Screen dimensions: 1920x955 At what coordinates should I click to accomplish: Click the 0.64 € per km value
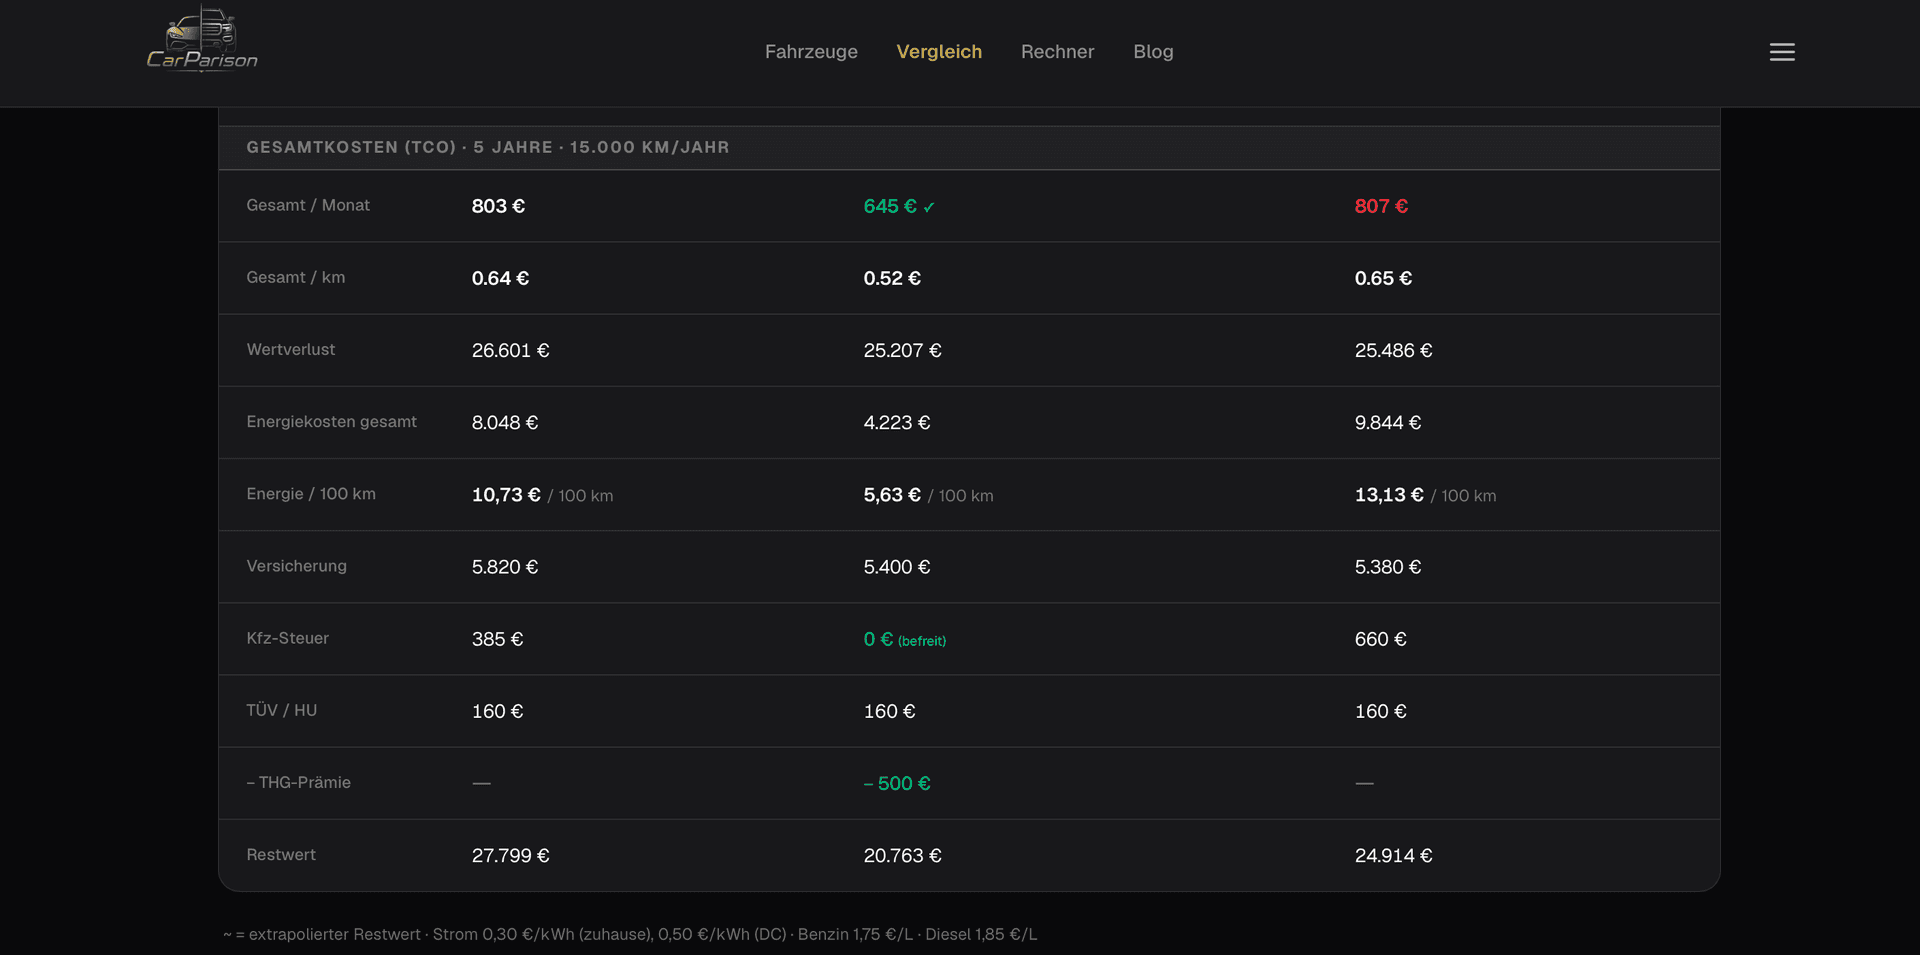click(500, 278)
